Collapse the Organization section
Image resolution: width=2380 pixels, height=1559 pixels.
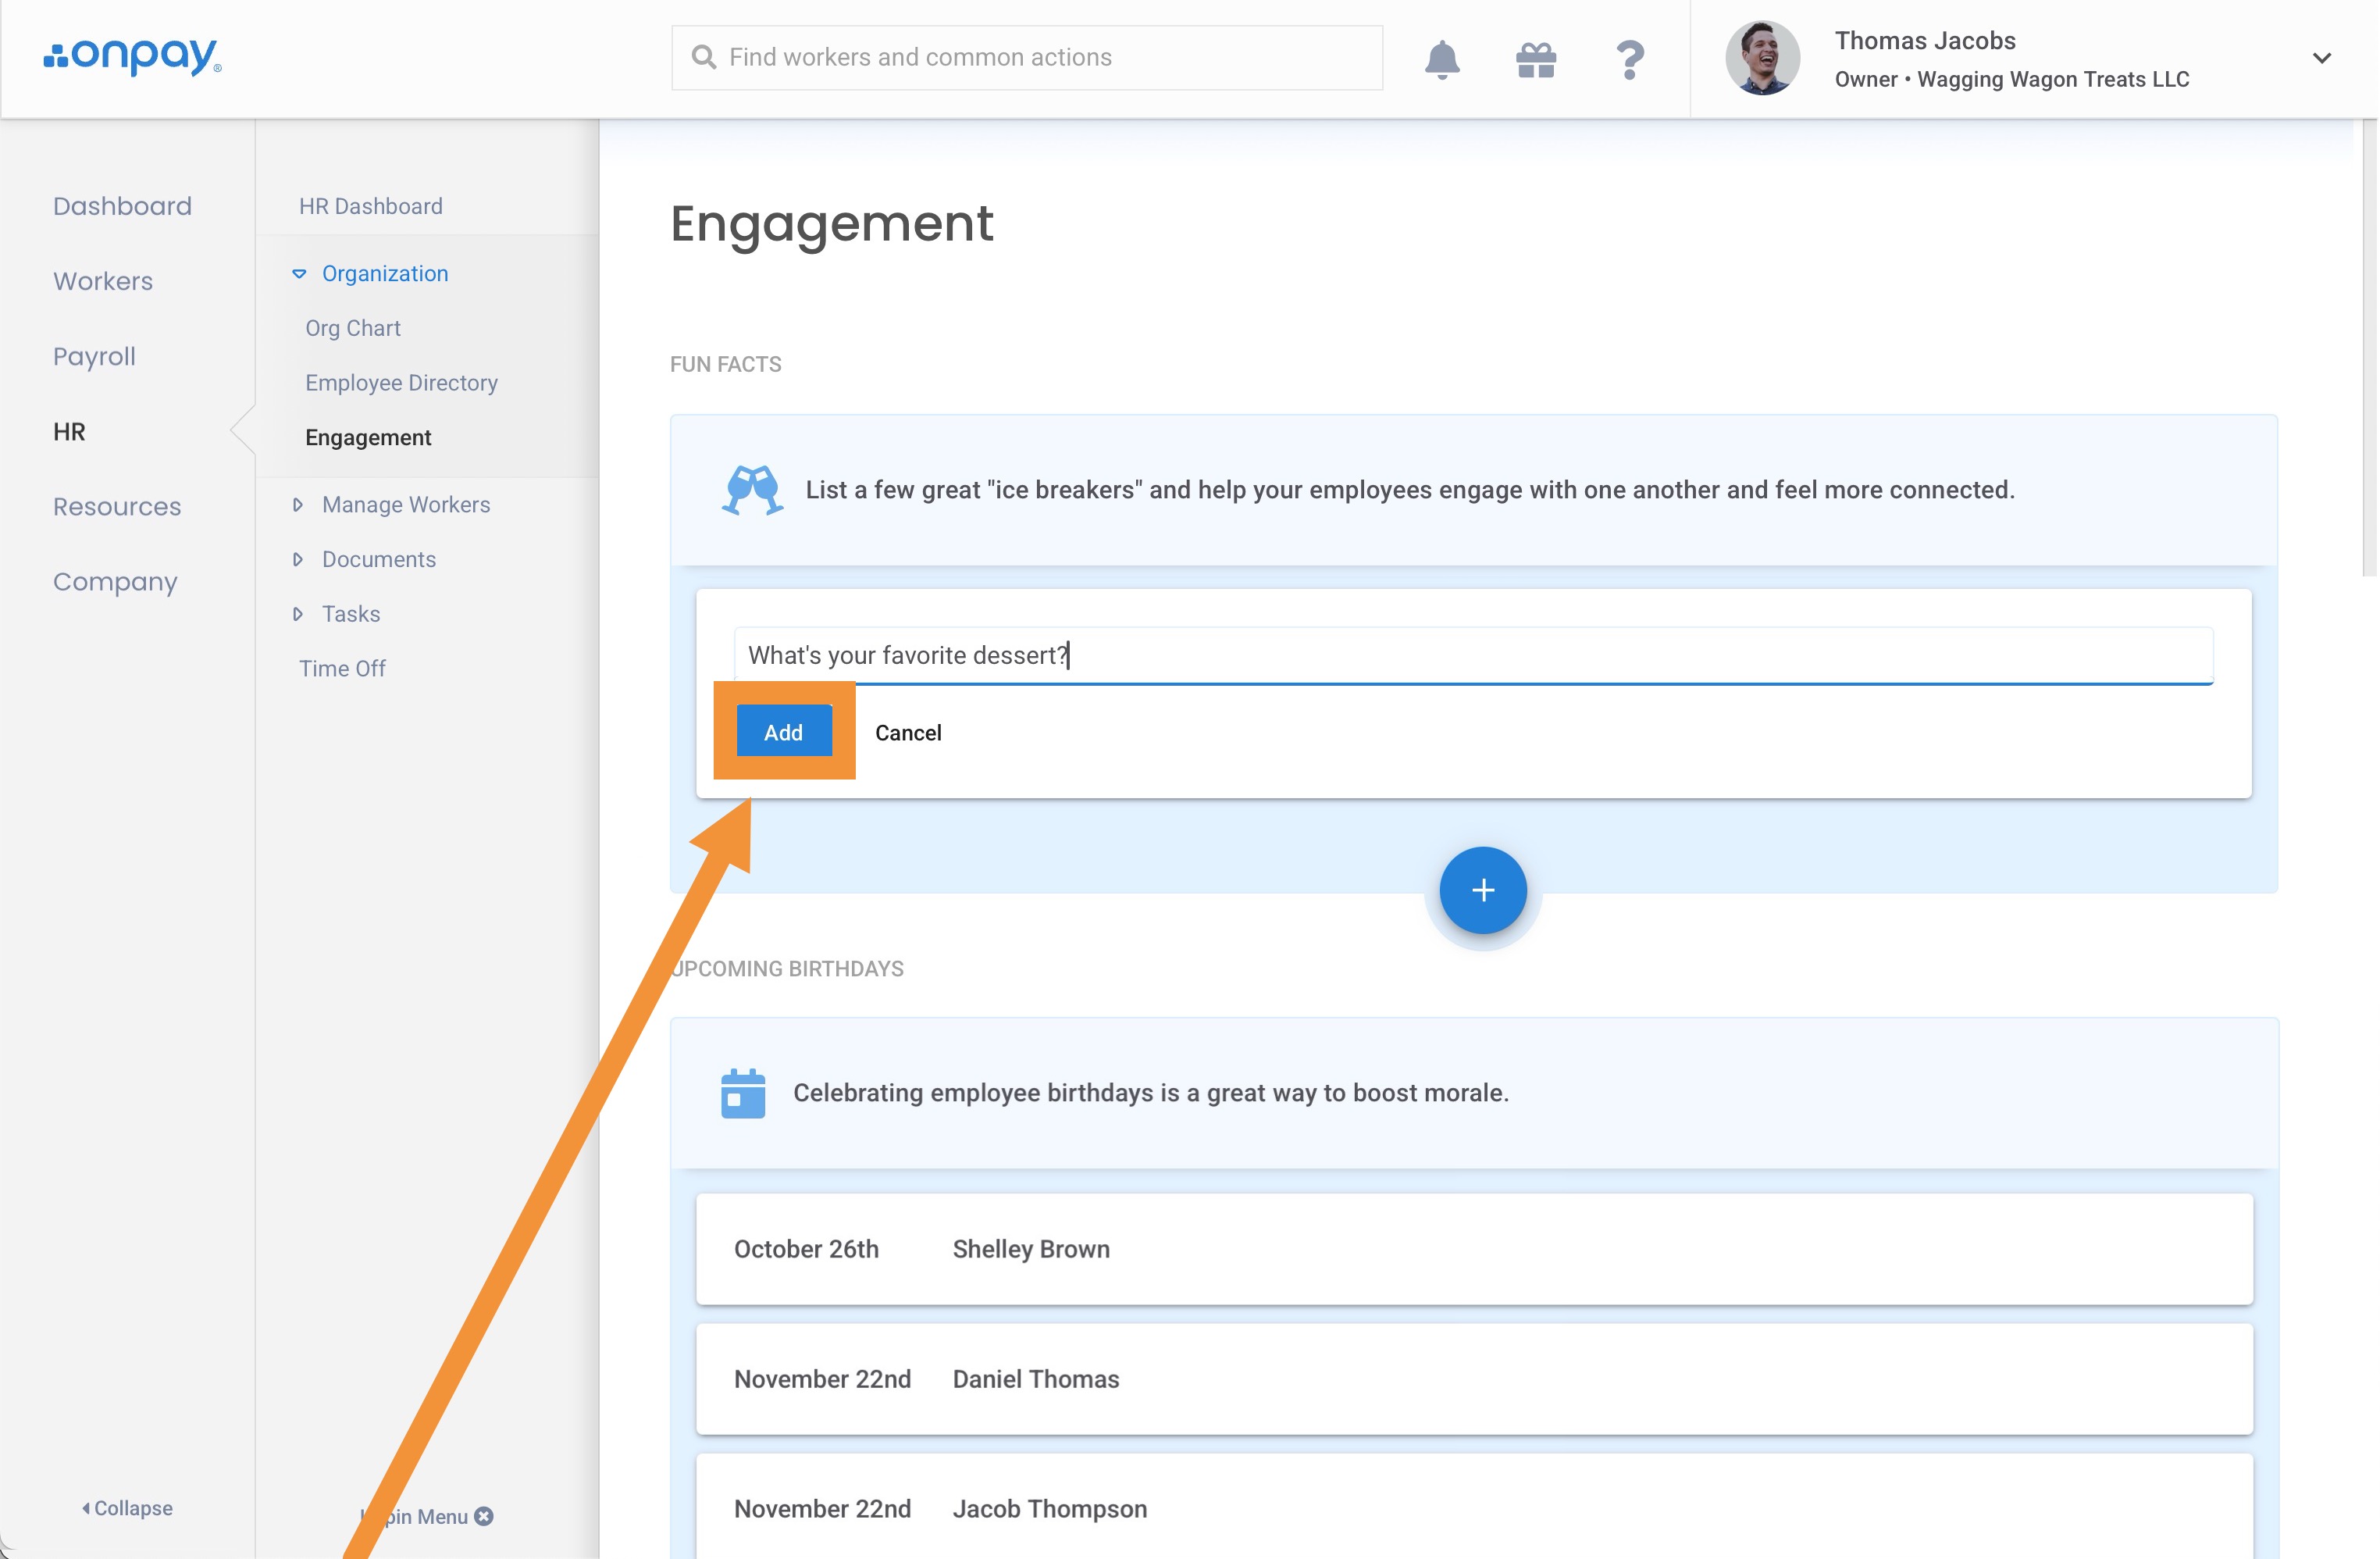pos(299,273)
